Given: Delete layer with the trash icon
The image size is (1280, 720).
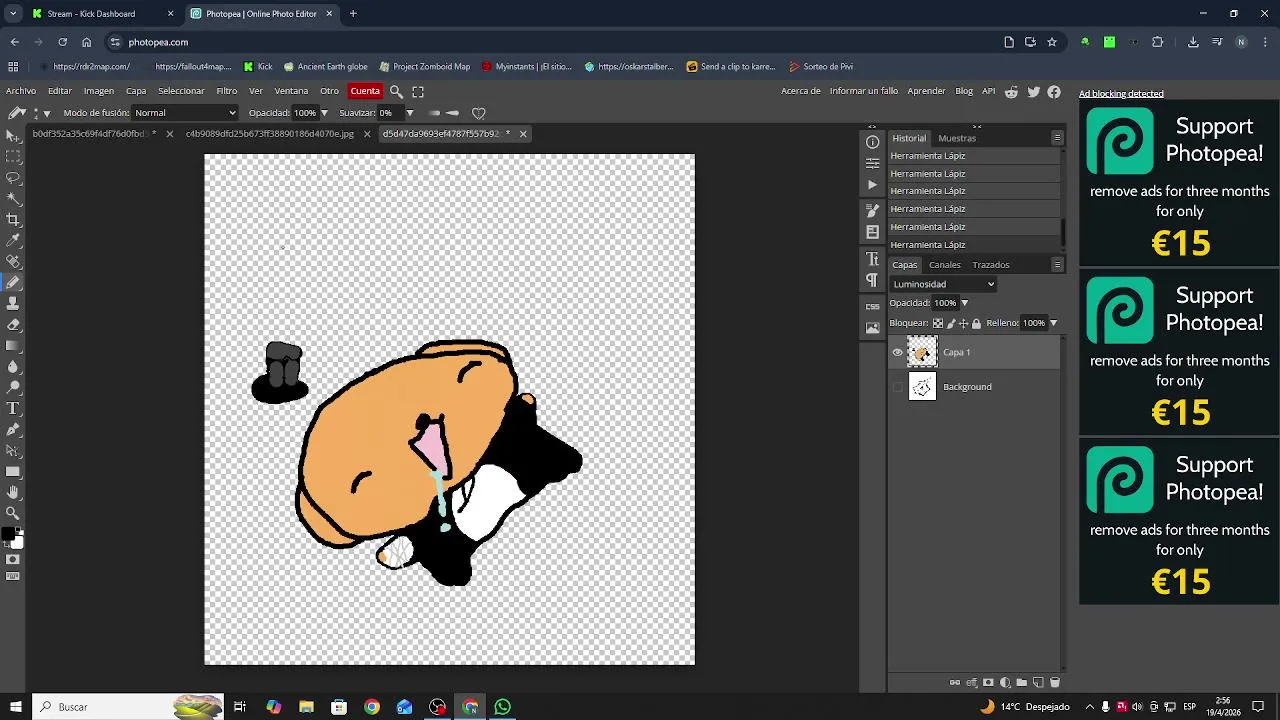Looking at the screenshot, I should click(1054, 682).
